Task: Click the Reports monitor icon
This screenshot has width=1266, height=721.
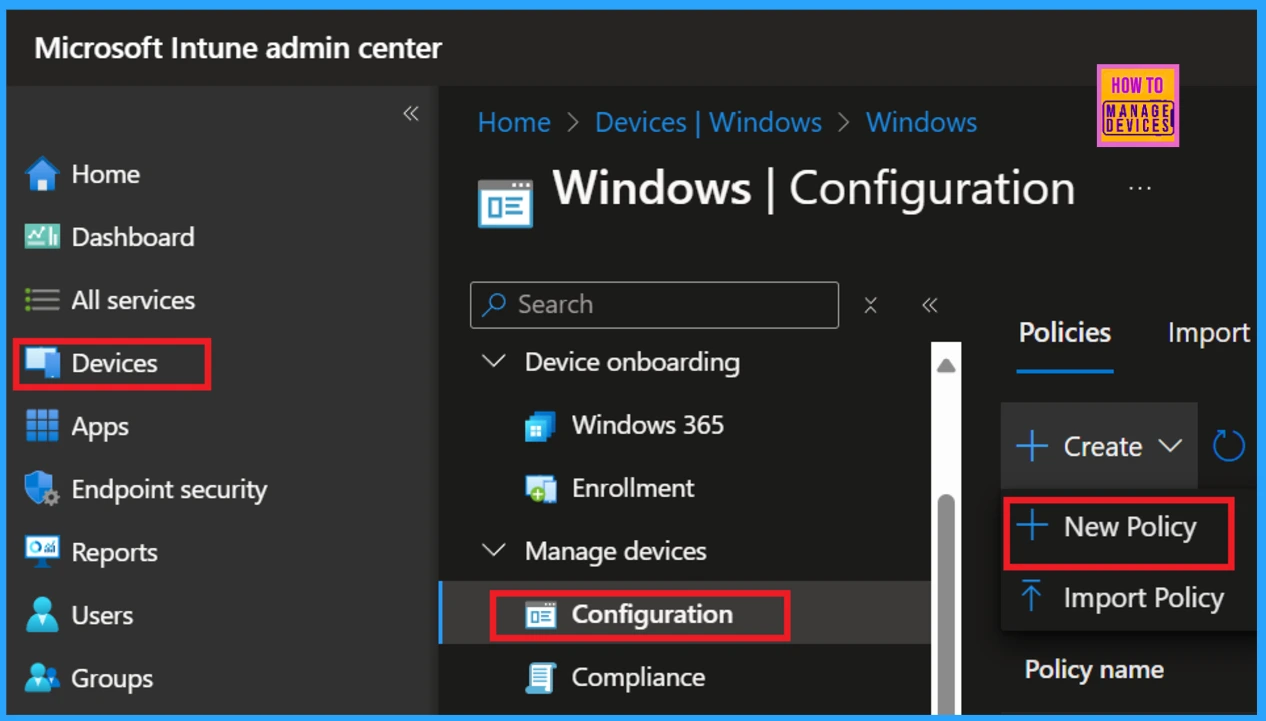Action: pos(42,551)
